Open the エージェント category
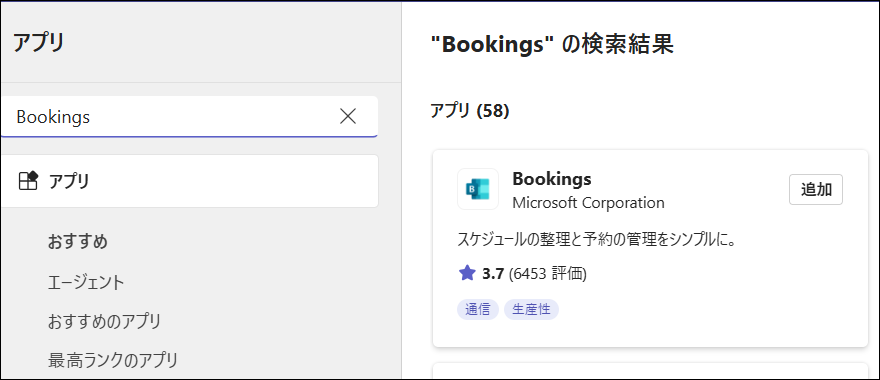Screen dimensions: 880x380 coord(86,282)
